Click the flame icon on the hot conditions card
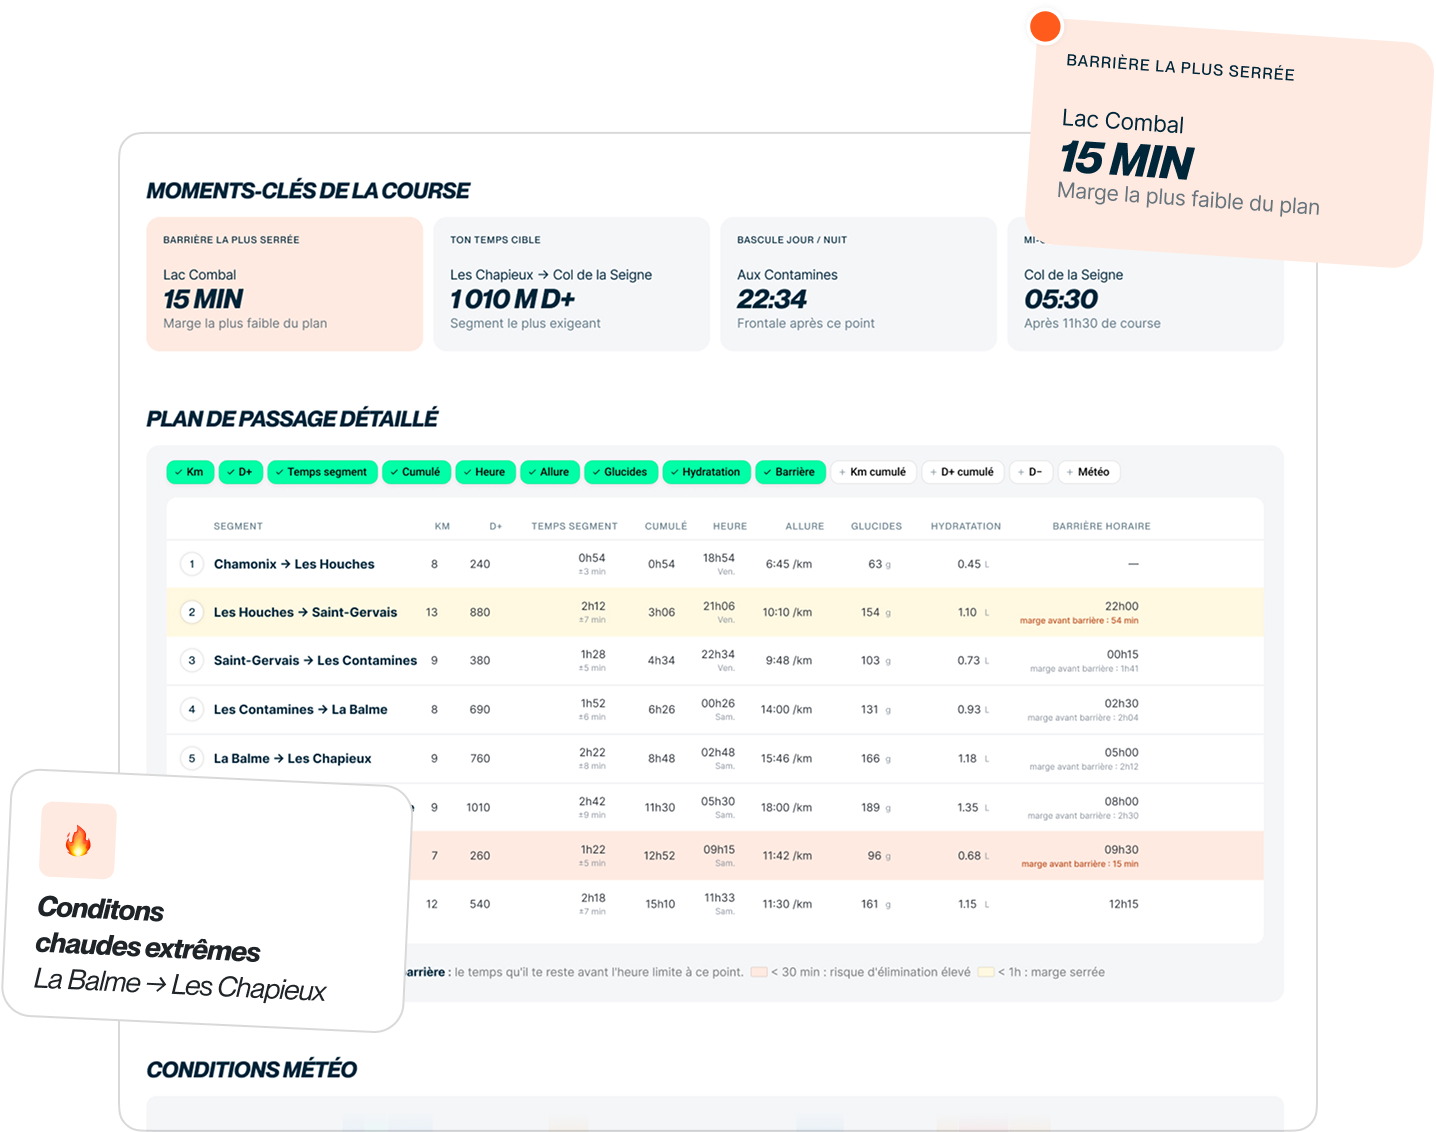1436x1132 pixels. tap(78, 841)
